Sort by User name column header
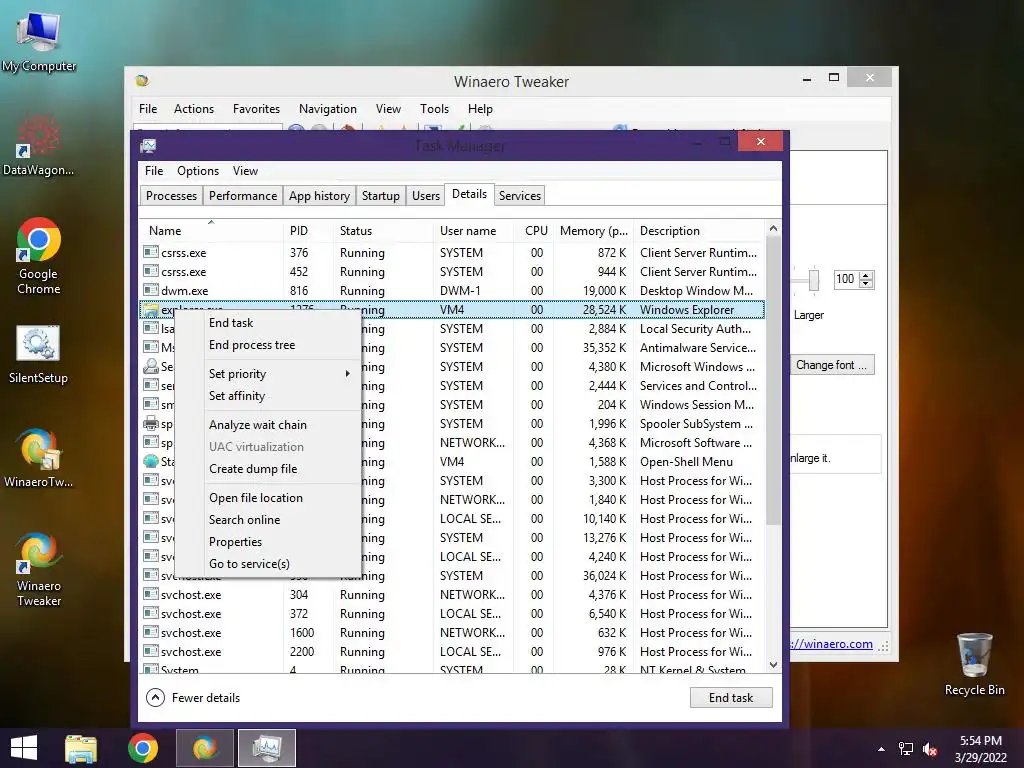 (473, 231)
